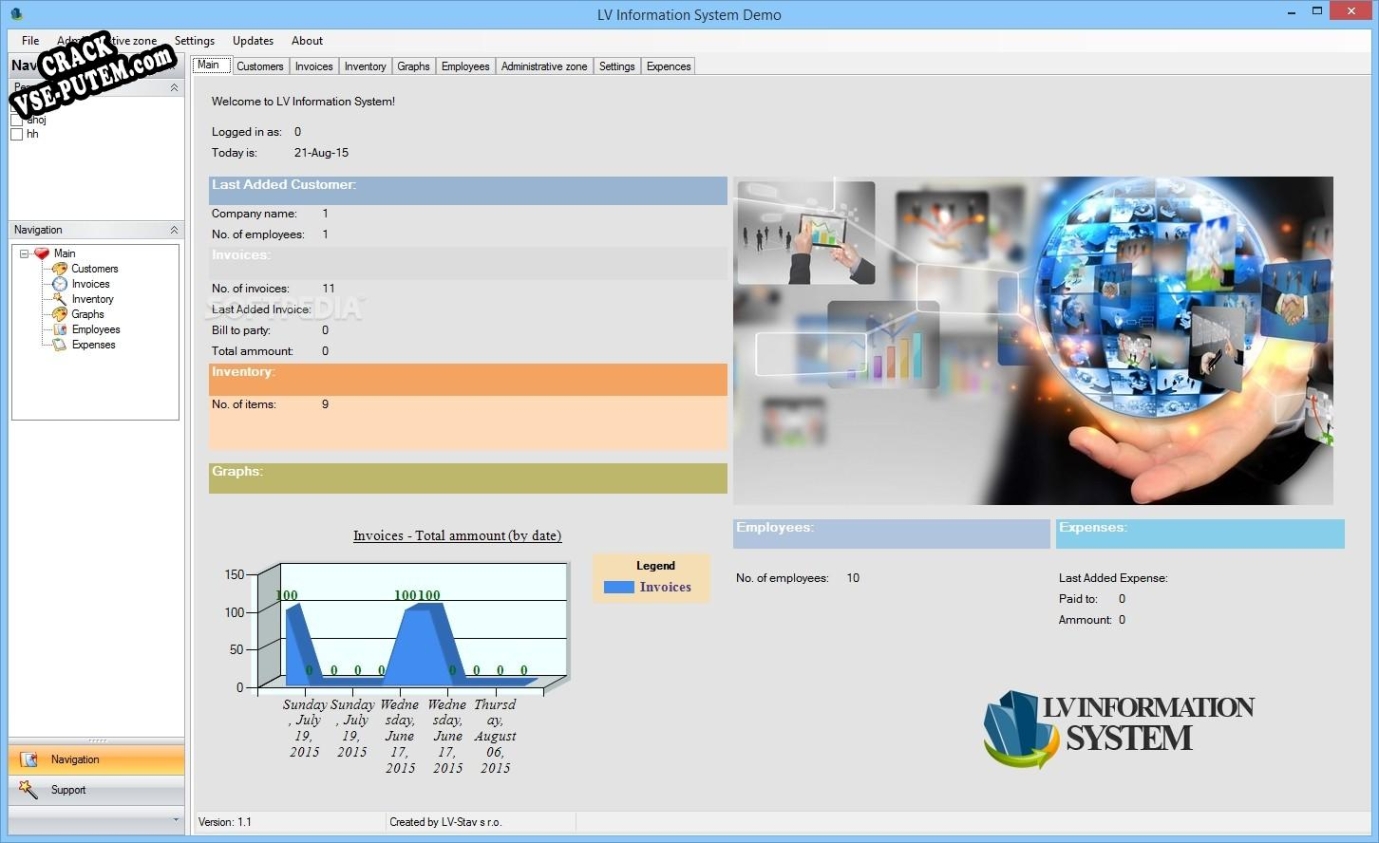Collapse the Navigation panel with its chevron
This screenshot has width=1379, height=843.
(x=174, y=230)
